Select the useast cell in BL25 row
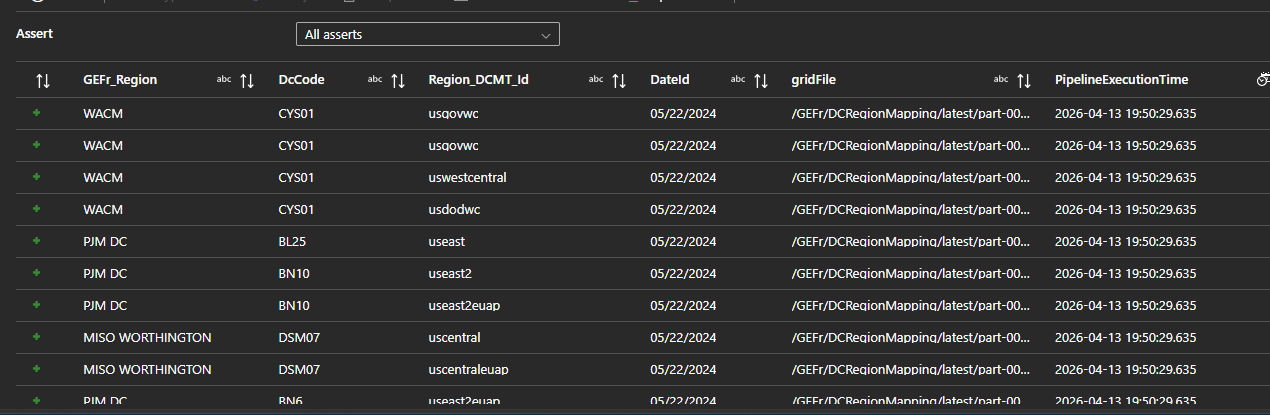 [446, 242]
